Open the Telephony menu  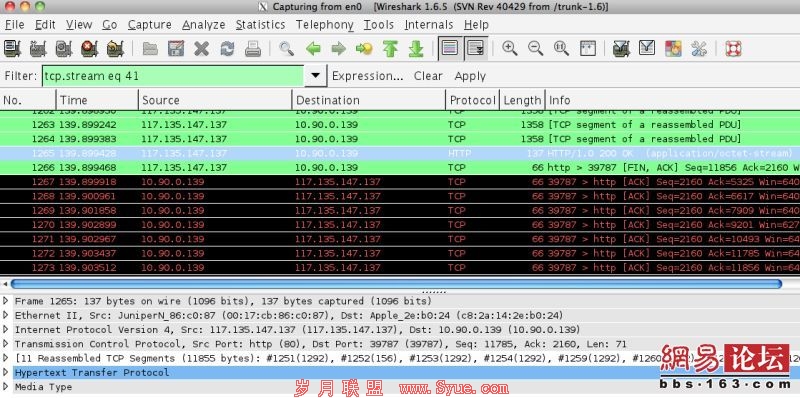(x=324, y=24)
